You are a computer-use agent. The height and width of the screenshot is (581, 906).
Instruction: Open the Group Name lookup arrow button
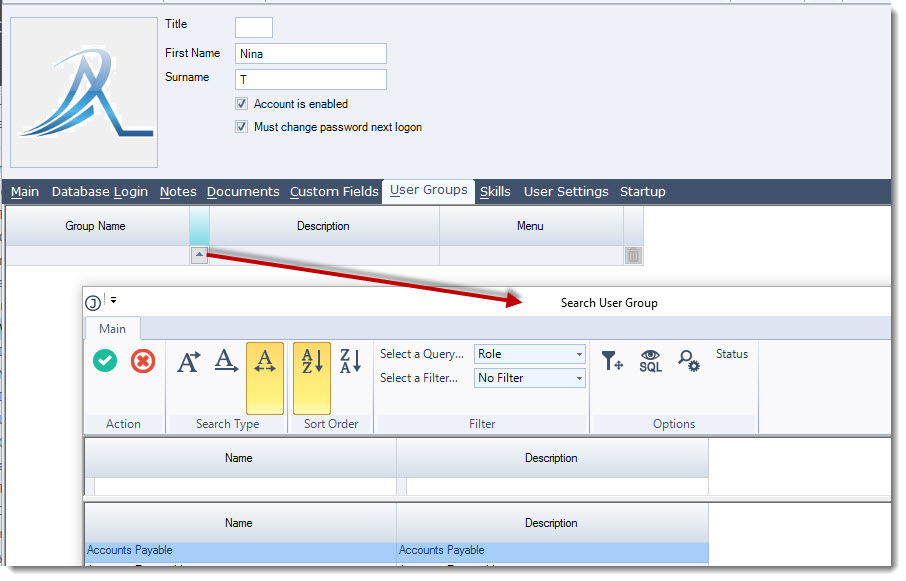[x=199, y=255]
